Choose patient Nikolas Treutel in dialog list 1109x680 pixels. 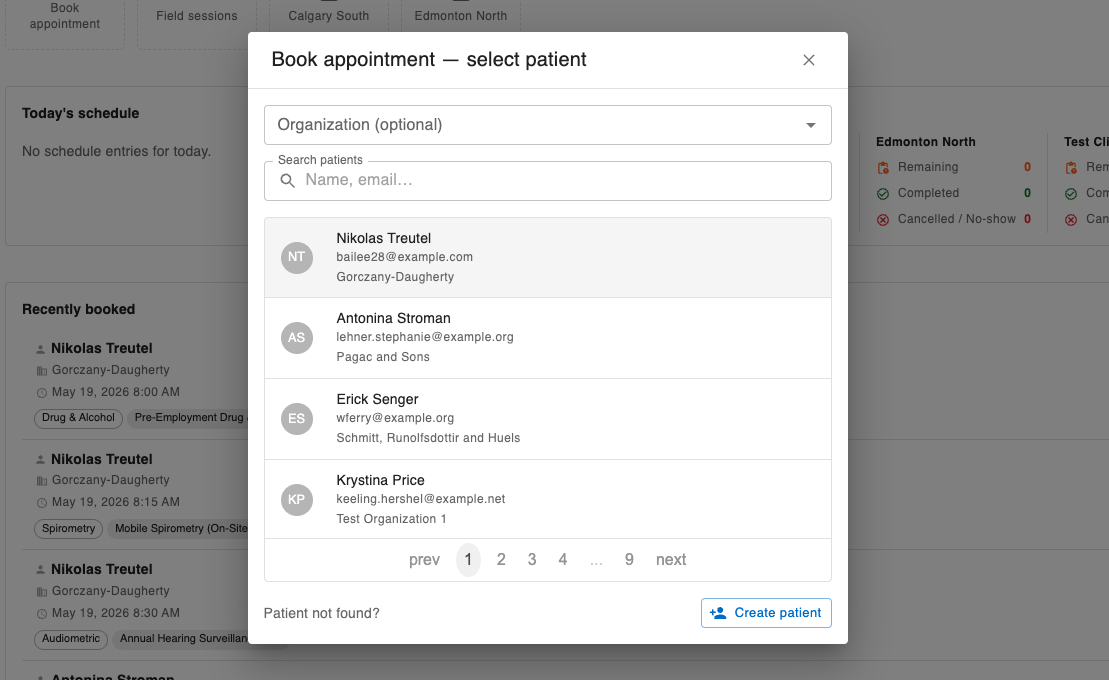point(547,258)
